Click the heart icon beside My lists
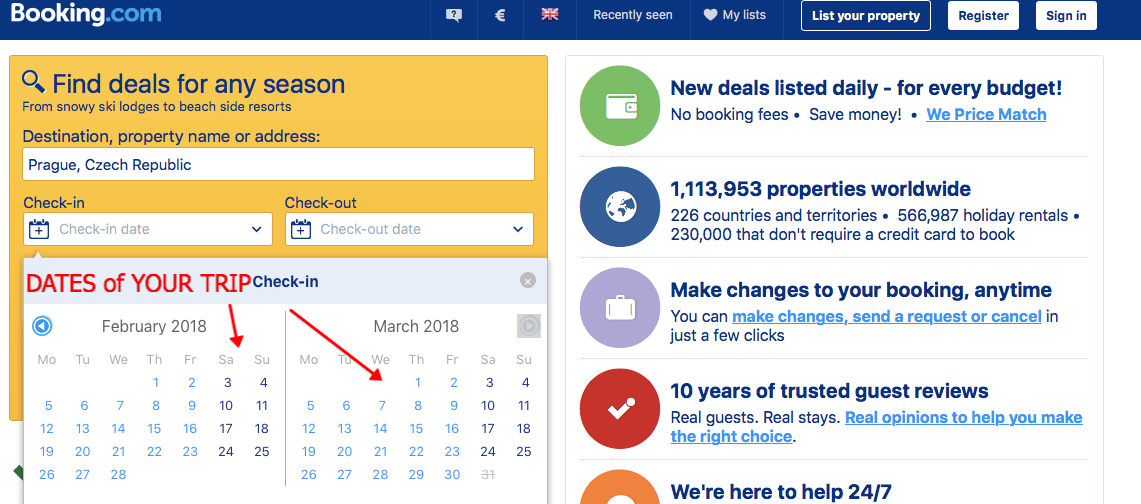 click(x=710, y=15)
